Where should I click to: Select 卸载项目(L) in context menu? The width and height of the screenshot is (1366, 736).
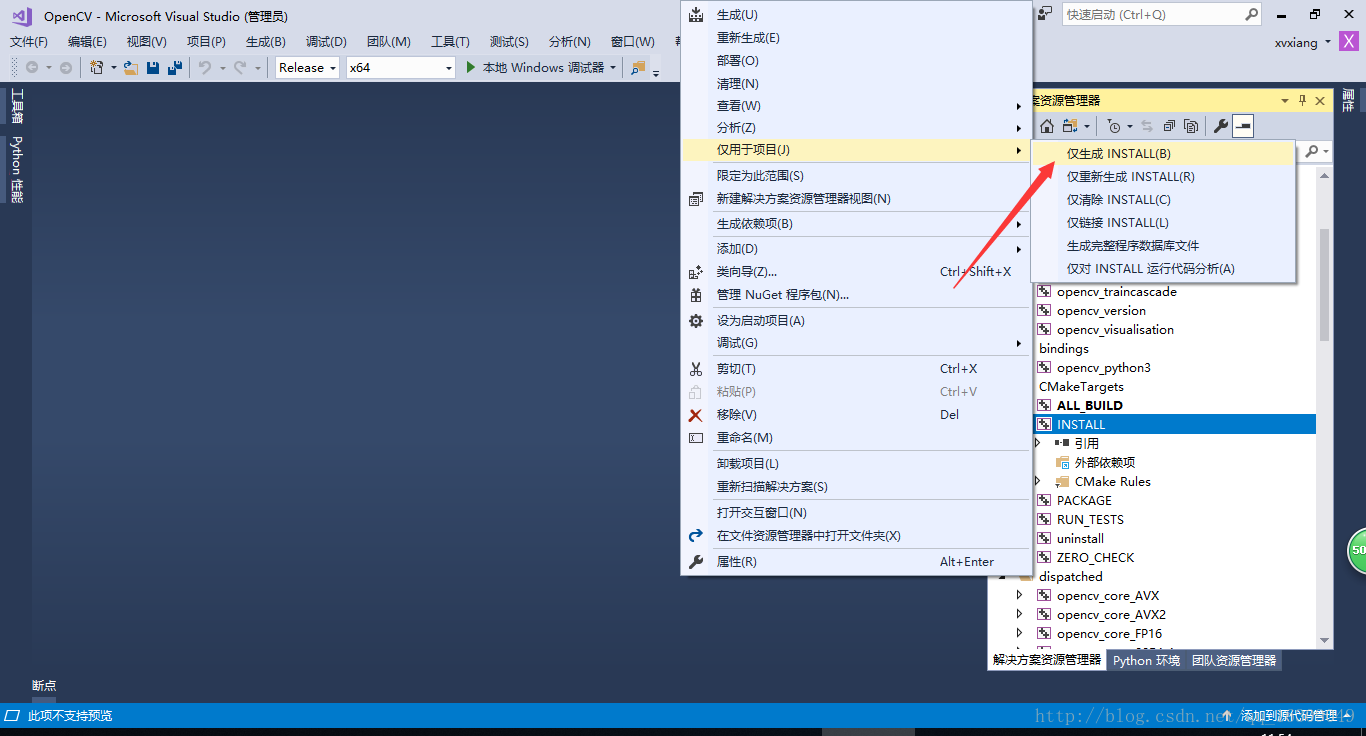pos(855,464)
